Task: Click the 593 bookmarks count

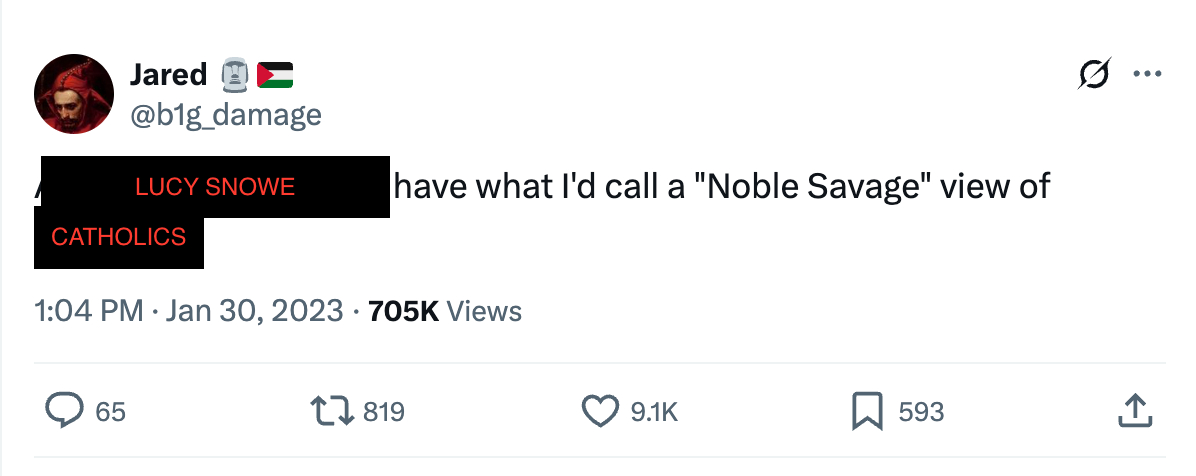Action: tap(921, 411)
